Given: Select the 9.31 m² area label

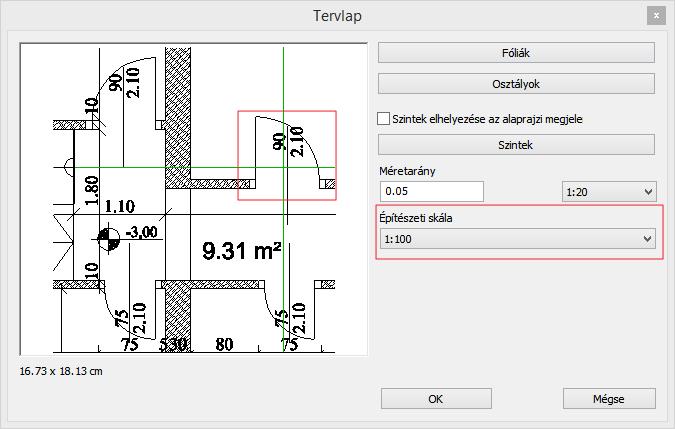Looking at the screenshot, I should pos(242,250).
